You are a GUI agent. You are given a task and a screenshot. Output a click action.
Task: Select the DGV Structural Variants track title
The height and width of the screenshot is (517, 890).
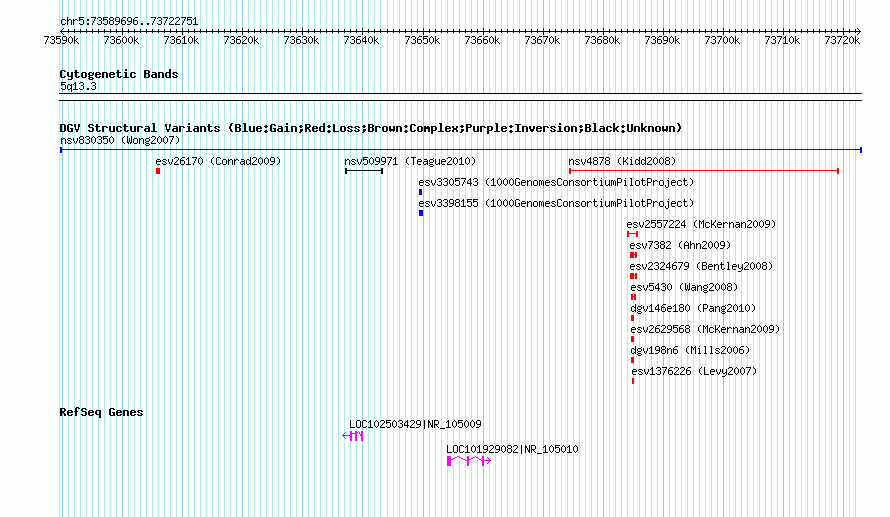[371, 128]
